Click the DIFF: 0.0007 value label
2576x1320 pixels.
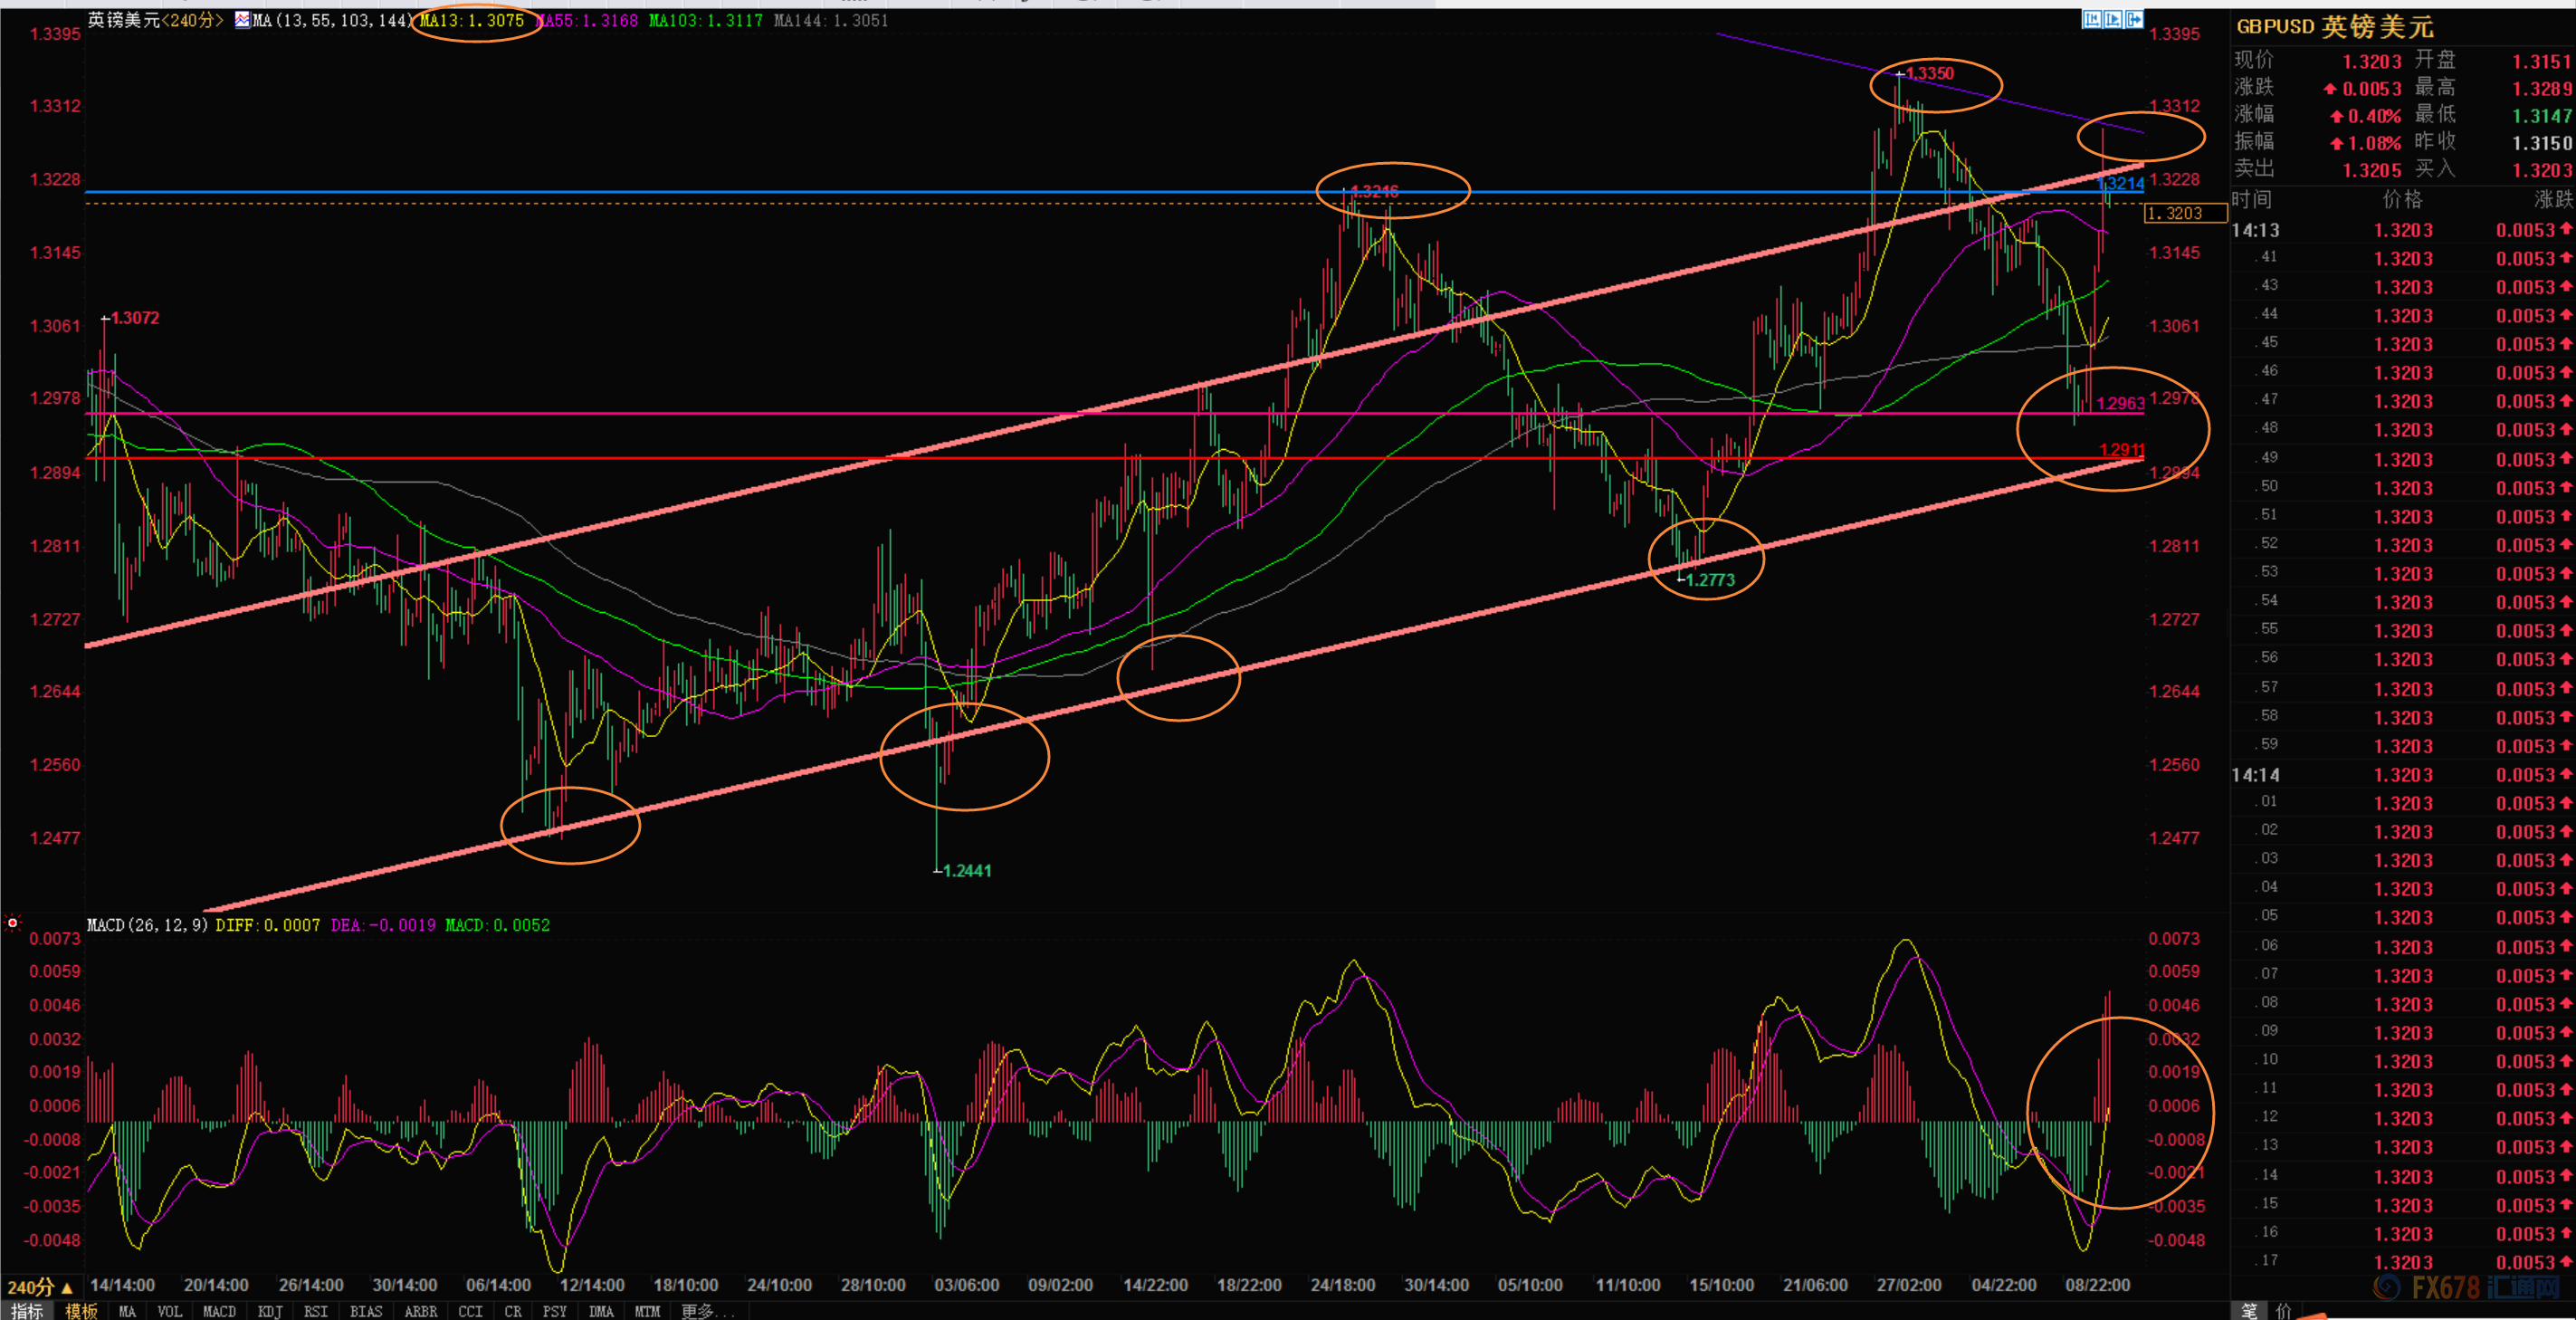coord(268,925)
